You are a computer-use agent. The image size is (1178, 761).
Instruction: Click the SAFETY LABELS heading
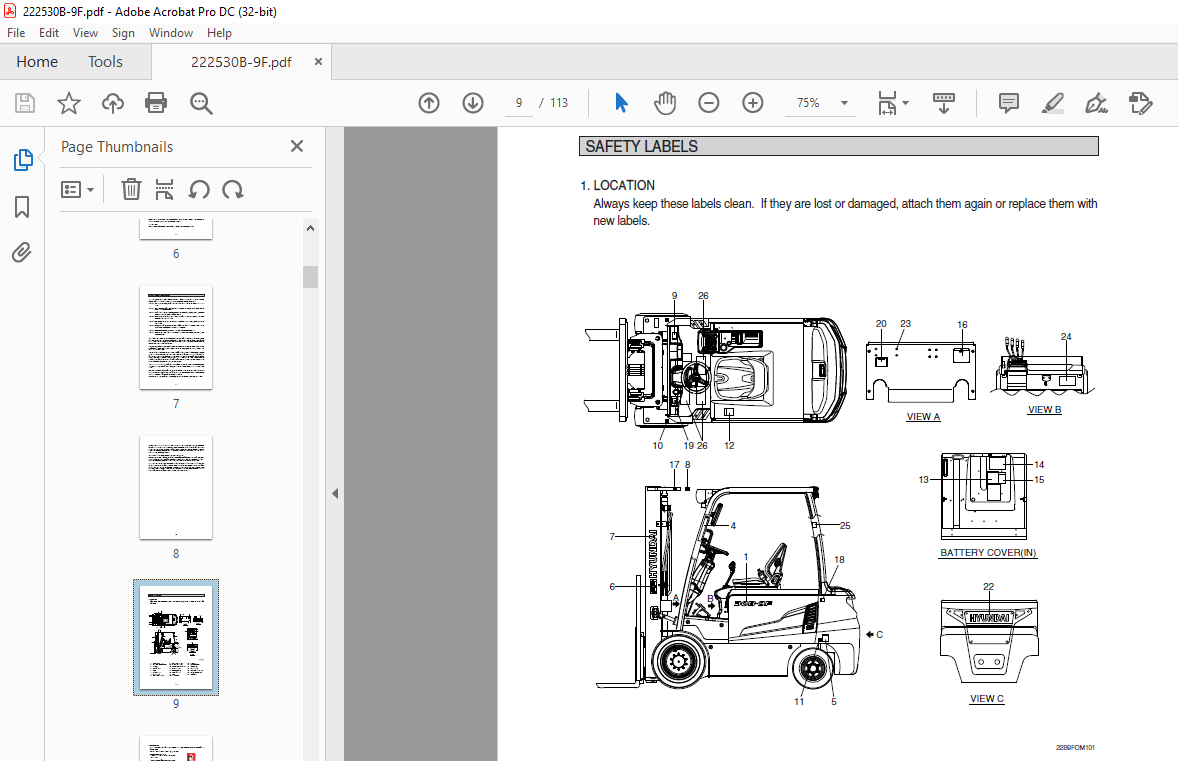coord(642,146)
